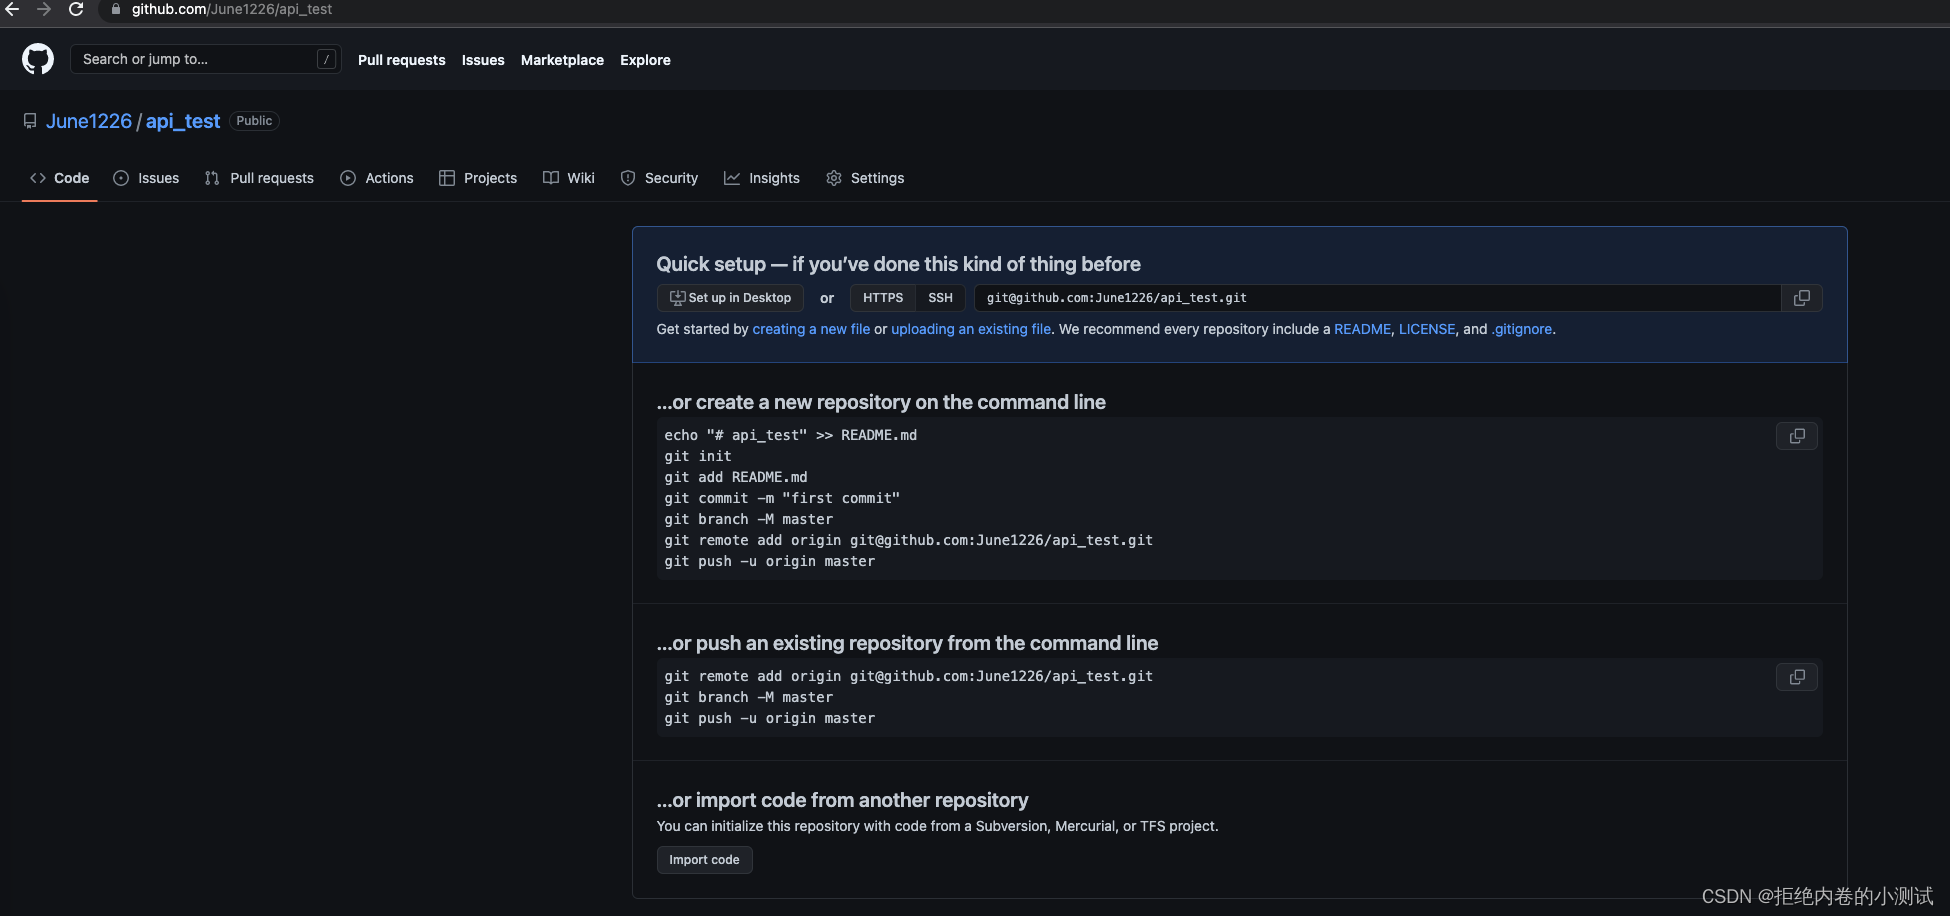Viewport: 1950px width, 916px height.
Task: Click the Quick setup heading text
Action: [x=898, y=264]
